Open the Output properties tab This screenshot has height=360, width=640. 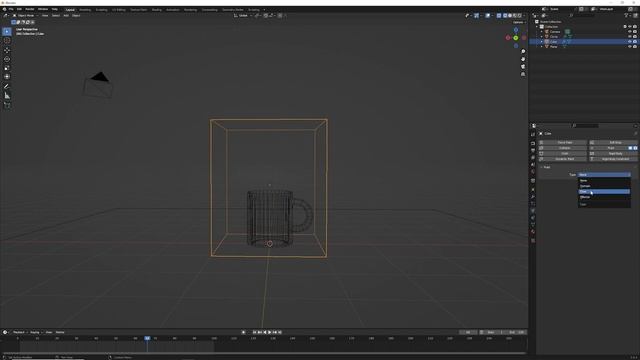pyautogui.click(x=533, y=151)
